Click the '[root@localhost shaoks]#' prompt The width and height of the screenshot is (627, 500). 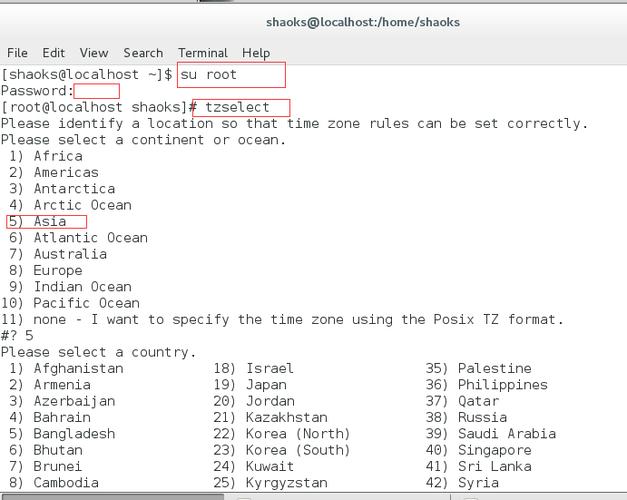(99, 107)
